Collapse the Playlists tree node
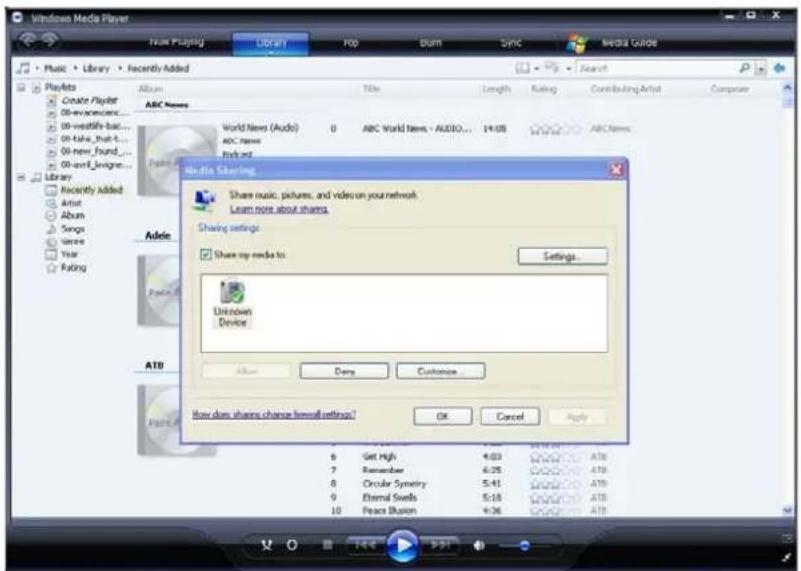The height and width of the screenshot is (571, 801). (21, 87)
